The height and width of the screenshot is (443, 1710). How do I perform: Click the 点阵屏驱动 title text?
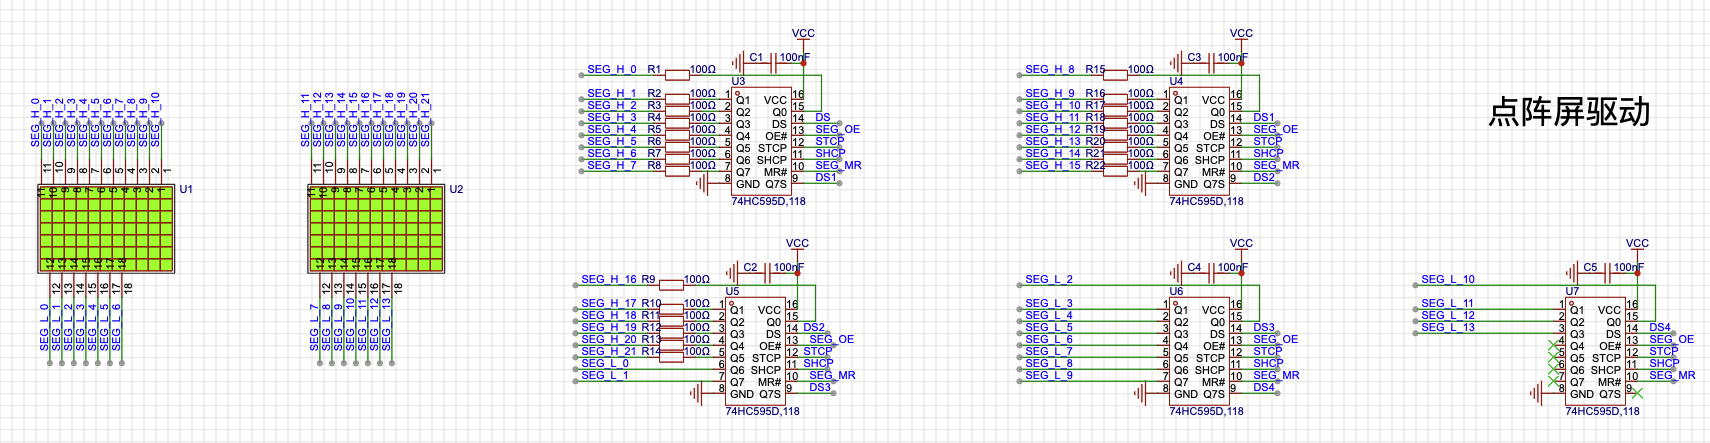coord(1568,112)
